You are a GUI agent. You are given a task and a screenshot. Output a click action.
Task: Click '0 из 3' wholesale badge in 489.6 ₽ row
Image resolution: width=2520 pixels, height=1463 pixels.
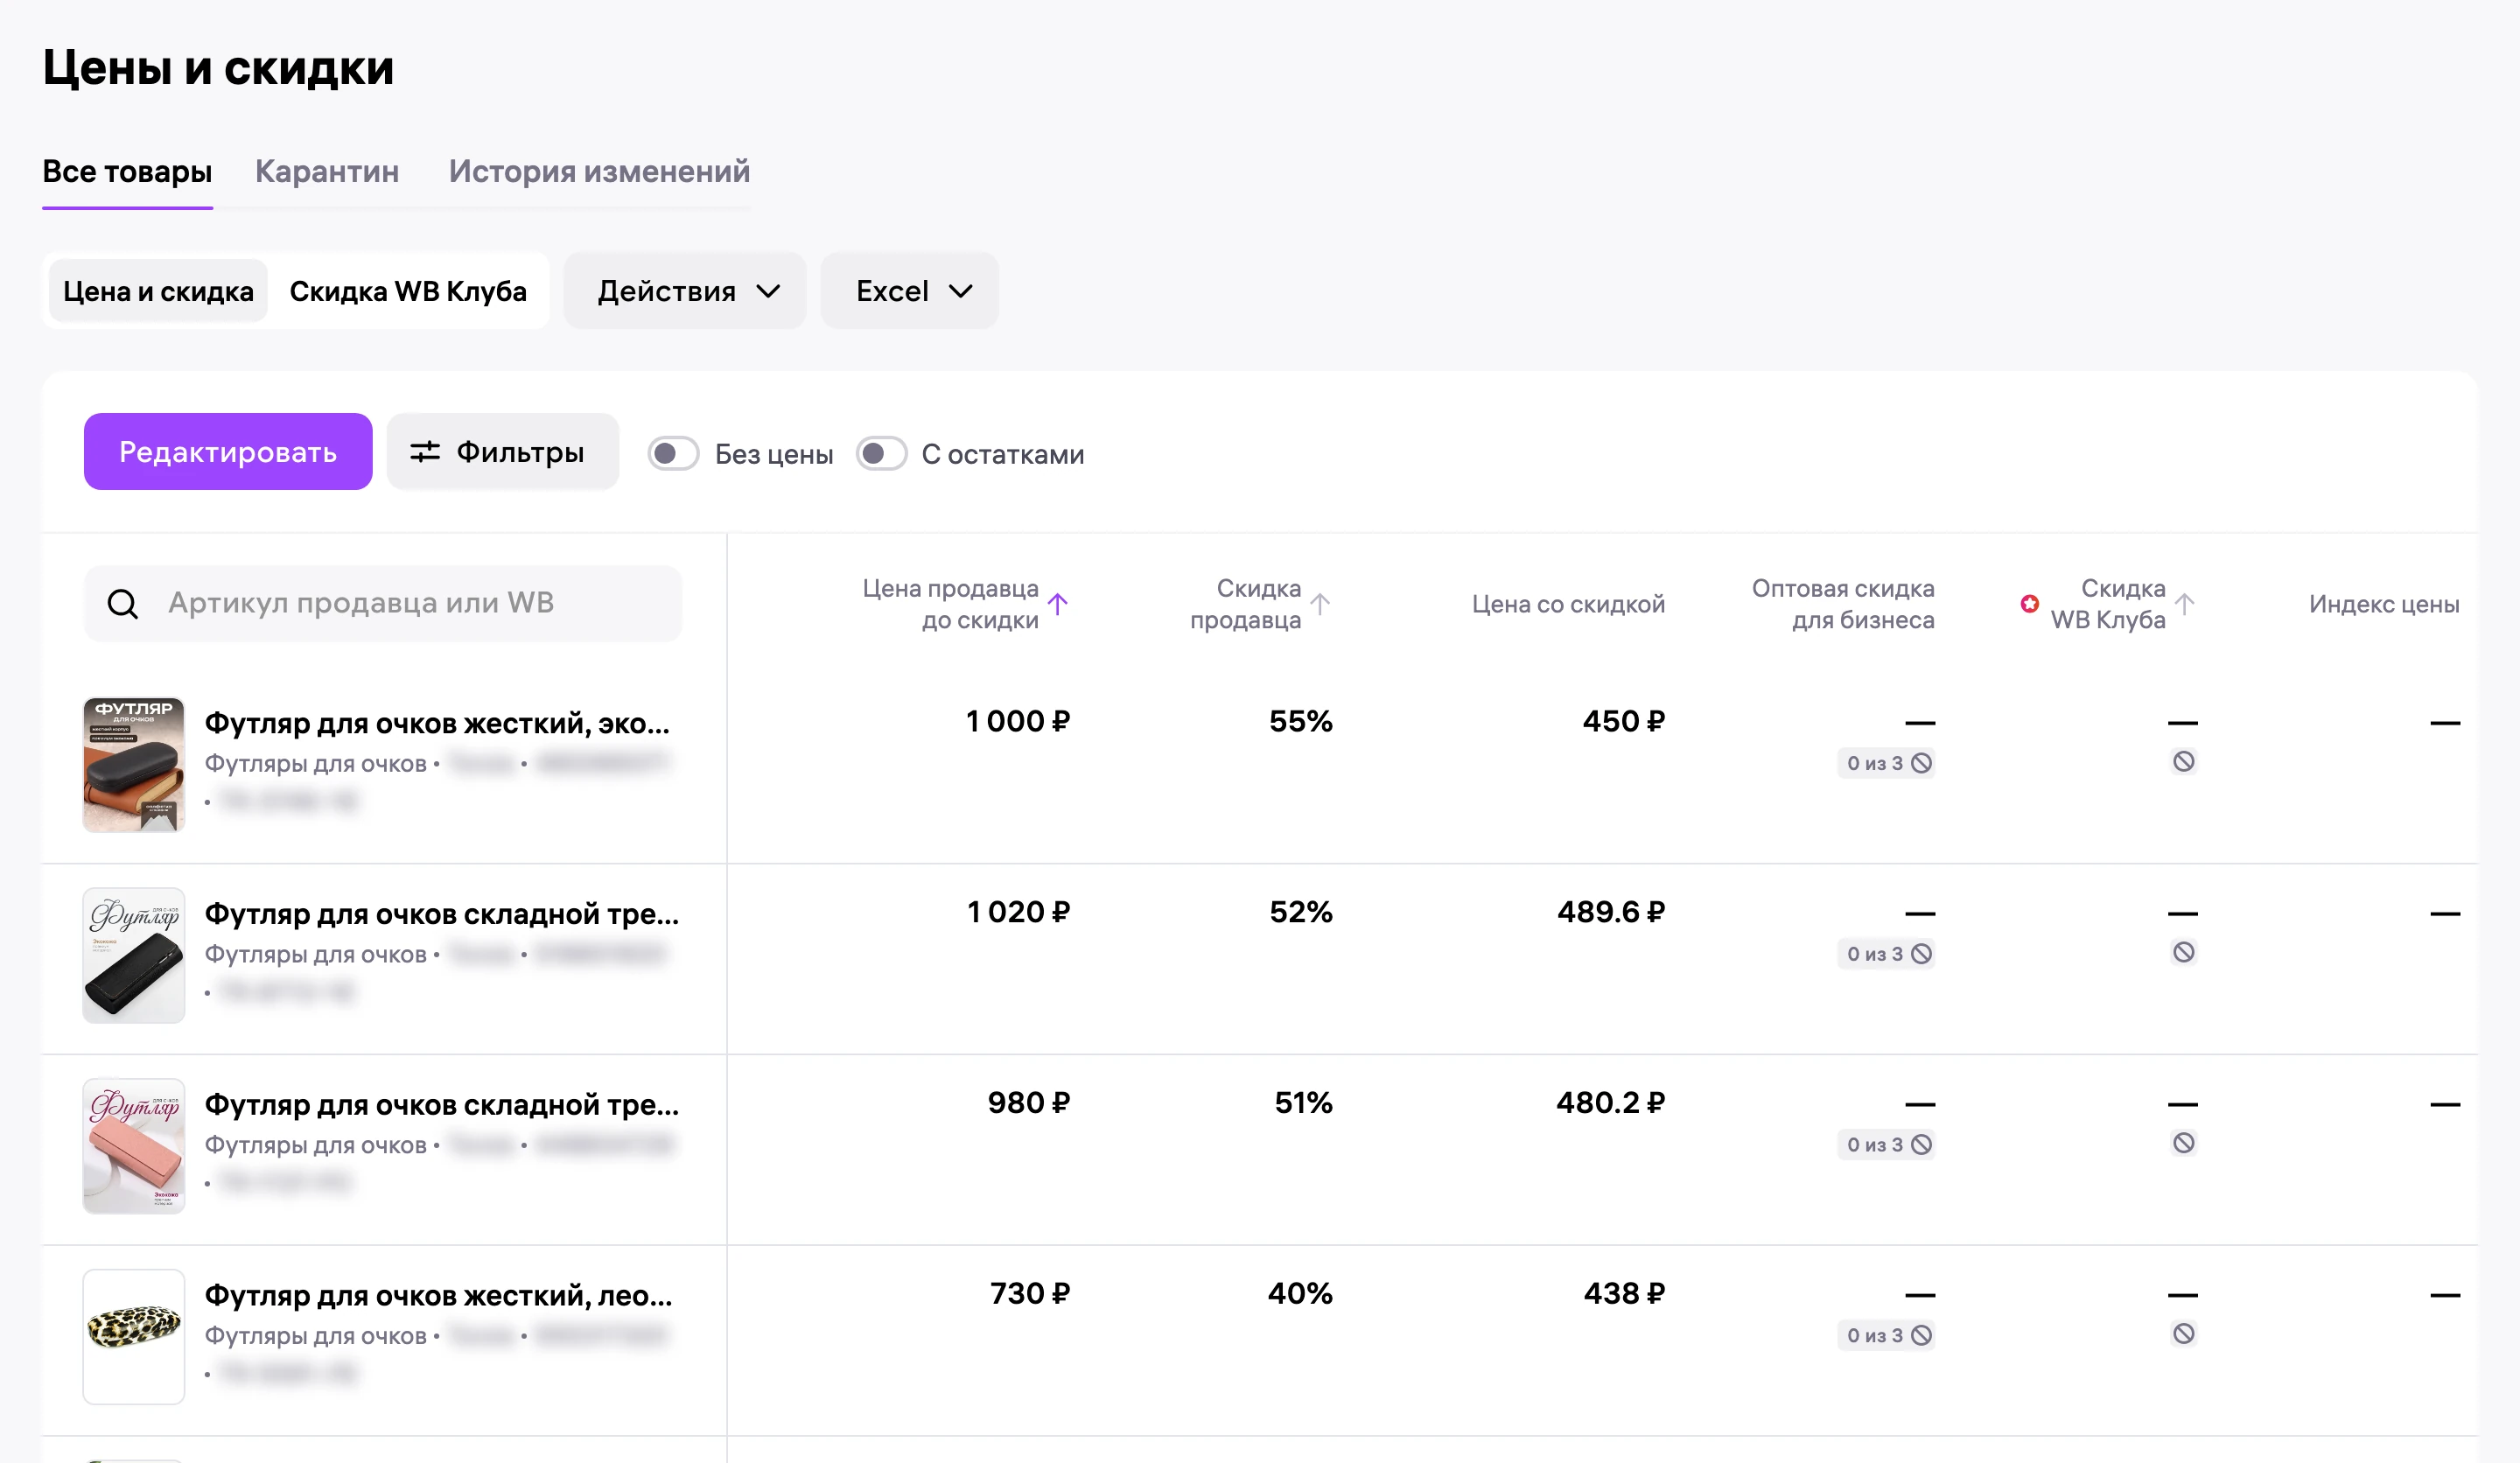click(x=1887, y=954)
